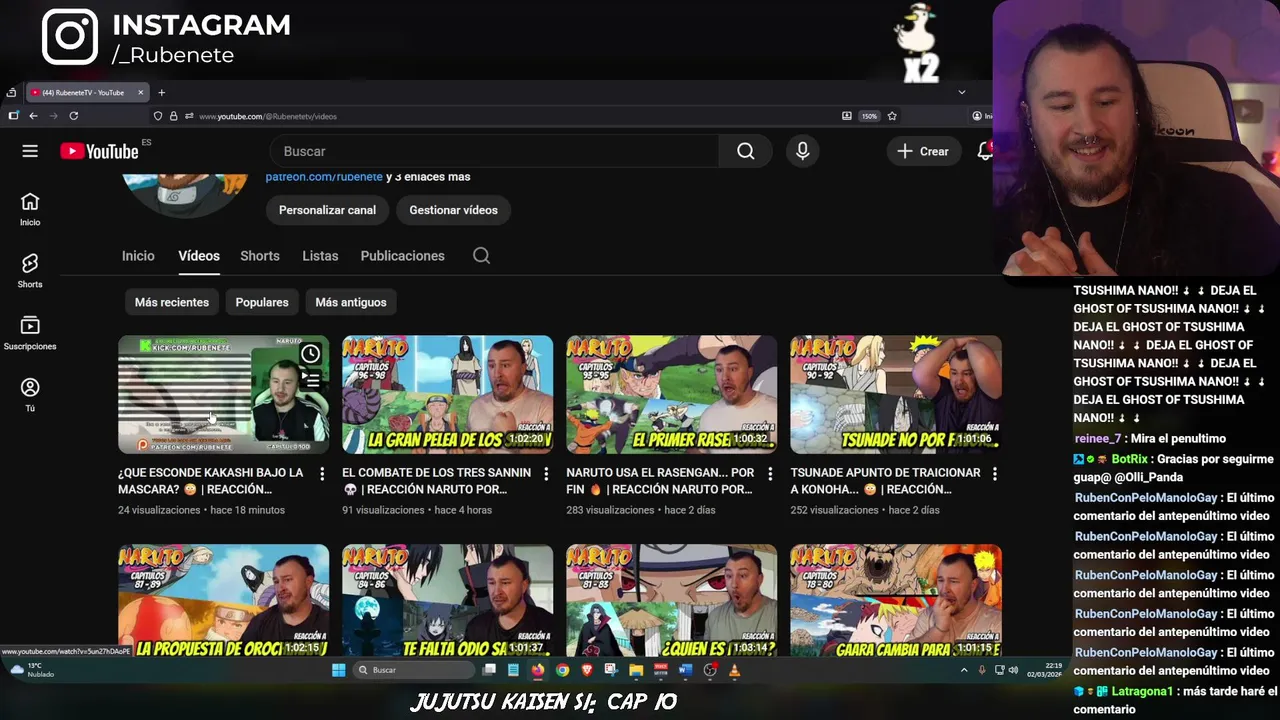The image size is (1280, 720).
Task: Reload page in browser toolbar
Action: (73, 116)
